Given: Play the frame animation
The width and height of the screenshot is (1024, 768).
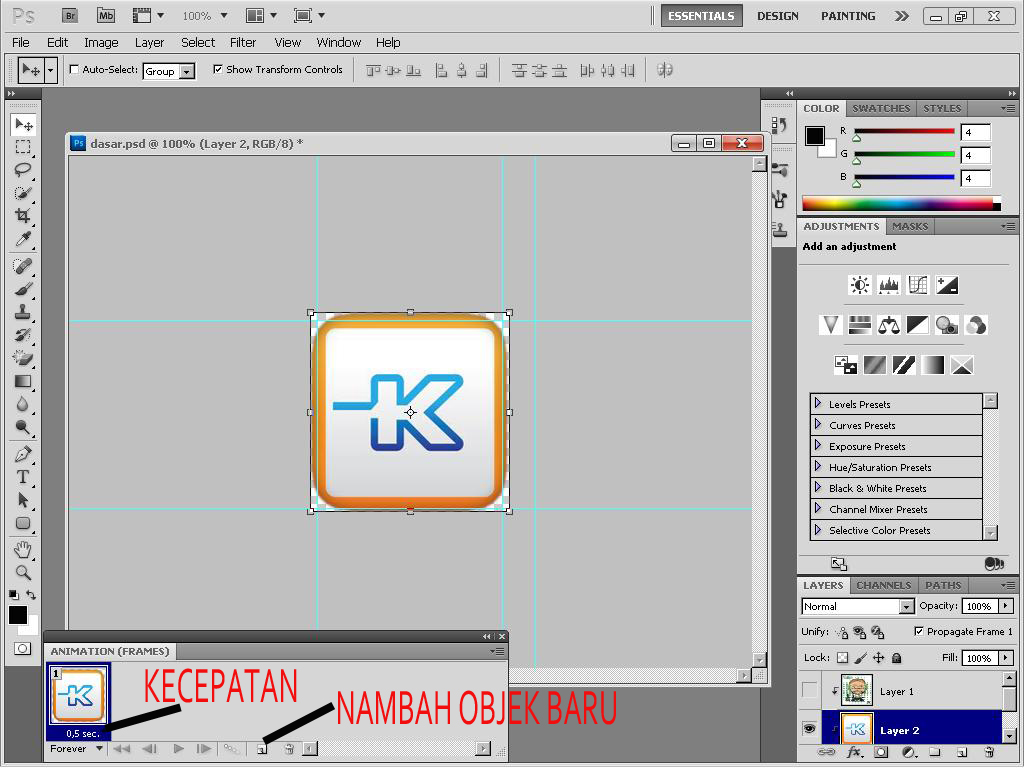Looking at the screenshot, I should pyautogui.click(x=178, y=749).
